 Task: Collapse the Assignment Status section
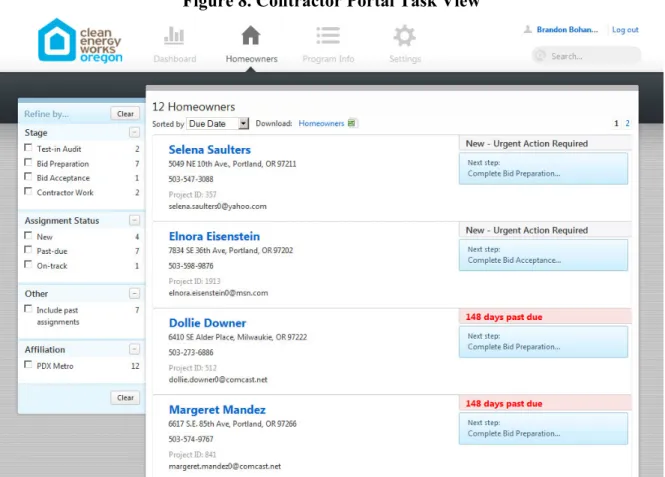click(134, 220)
